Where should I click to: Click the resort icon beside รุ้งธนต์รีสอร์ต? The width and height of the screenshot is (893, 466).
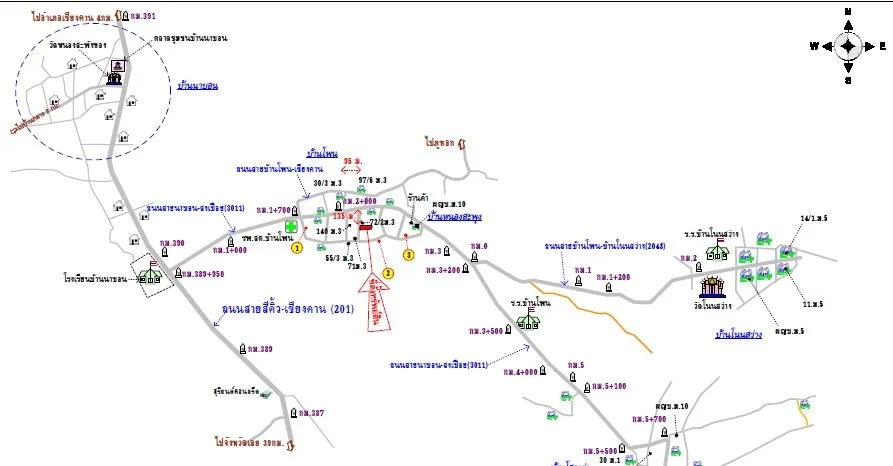tap(265, 394)
